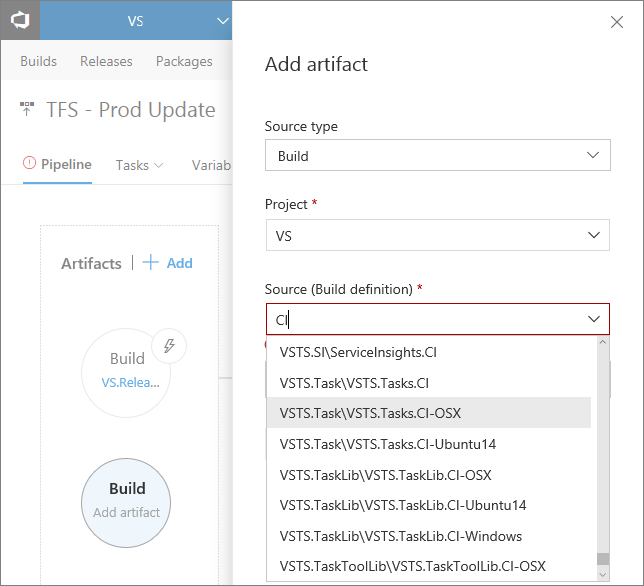The height and width of the screenshot is (586, 644).
Task: Click the Add artifact panel heading
Action: click(316, 64)
